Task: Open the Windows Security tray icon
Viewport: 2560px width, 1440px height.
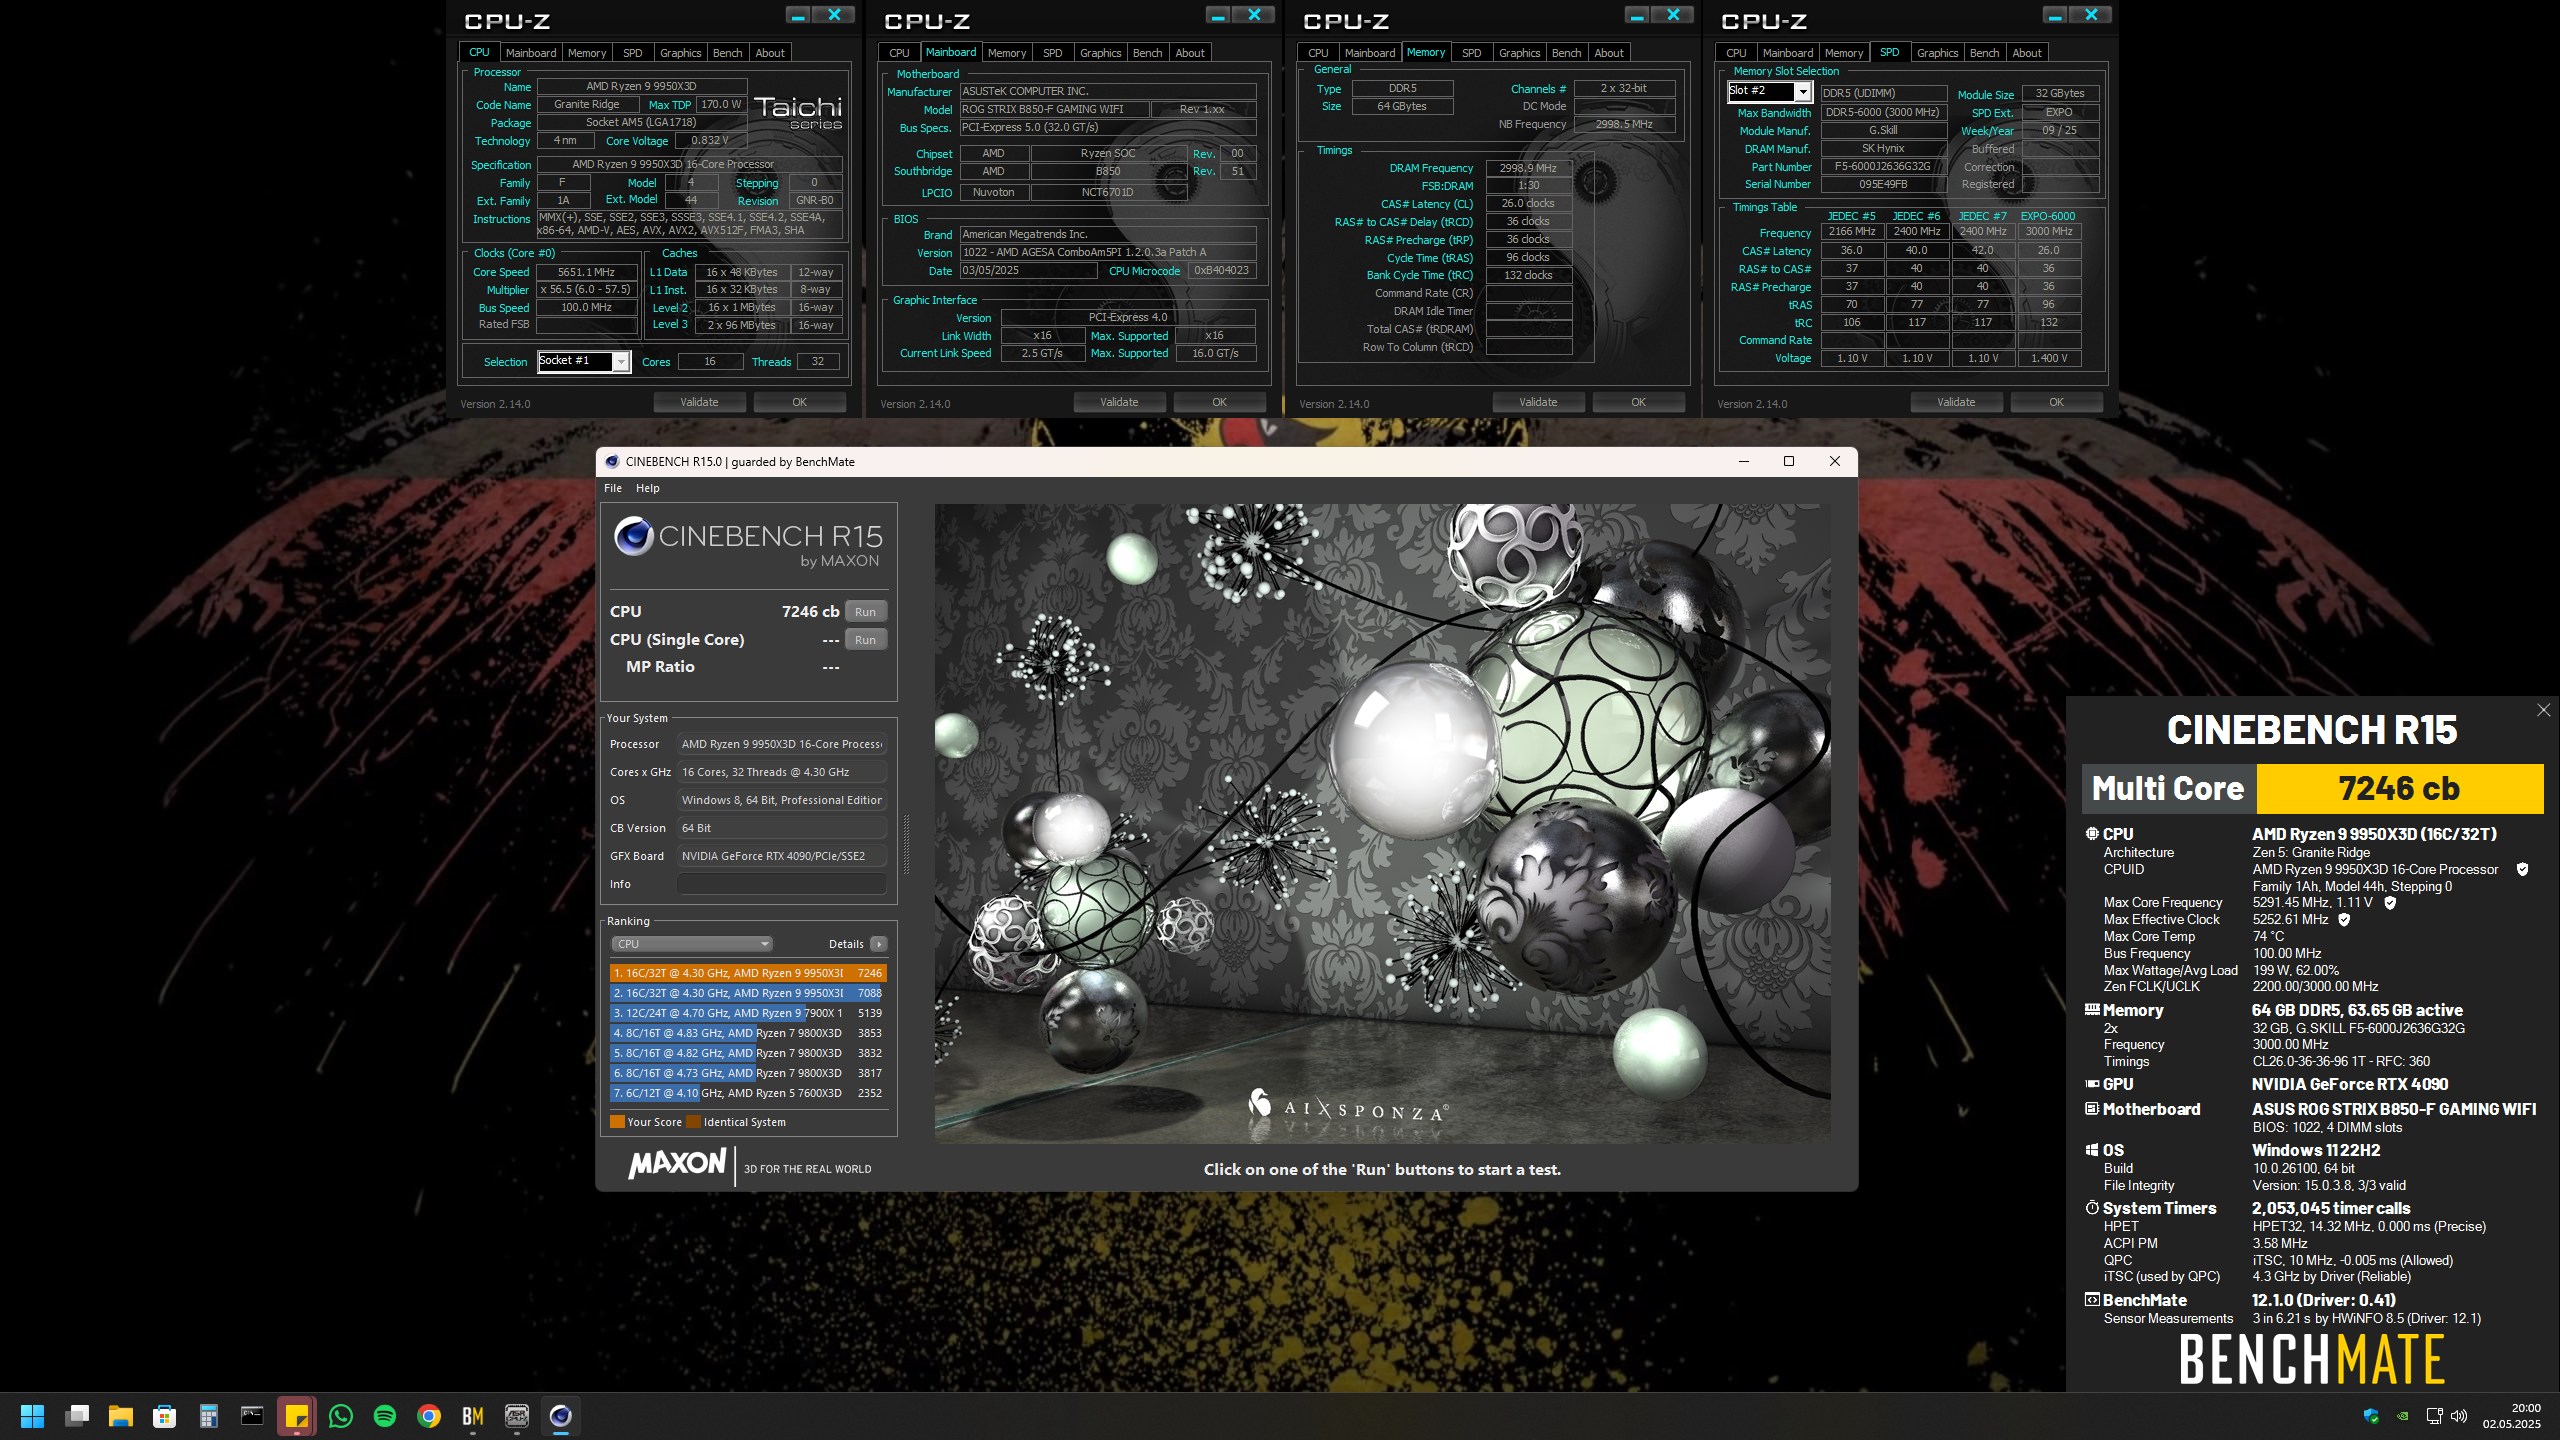Action: click(x=2371, y=1416)
